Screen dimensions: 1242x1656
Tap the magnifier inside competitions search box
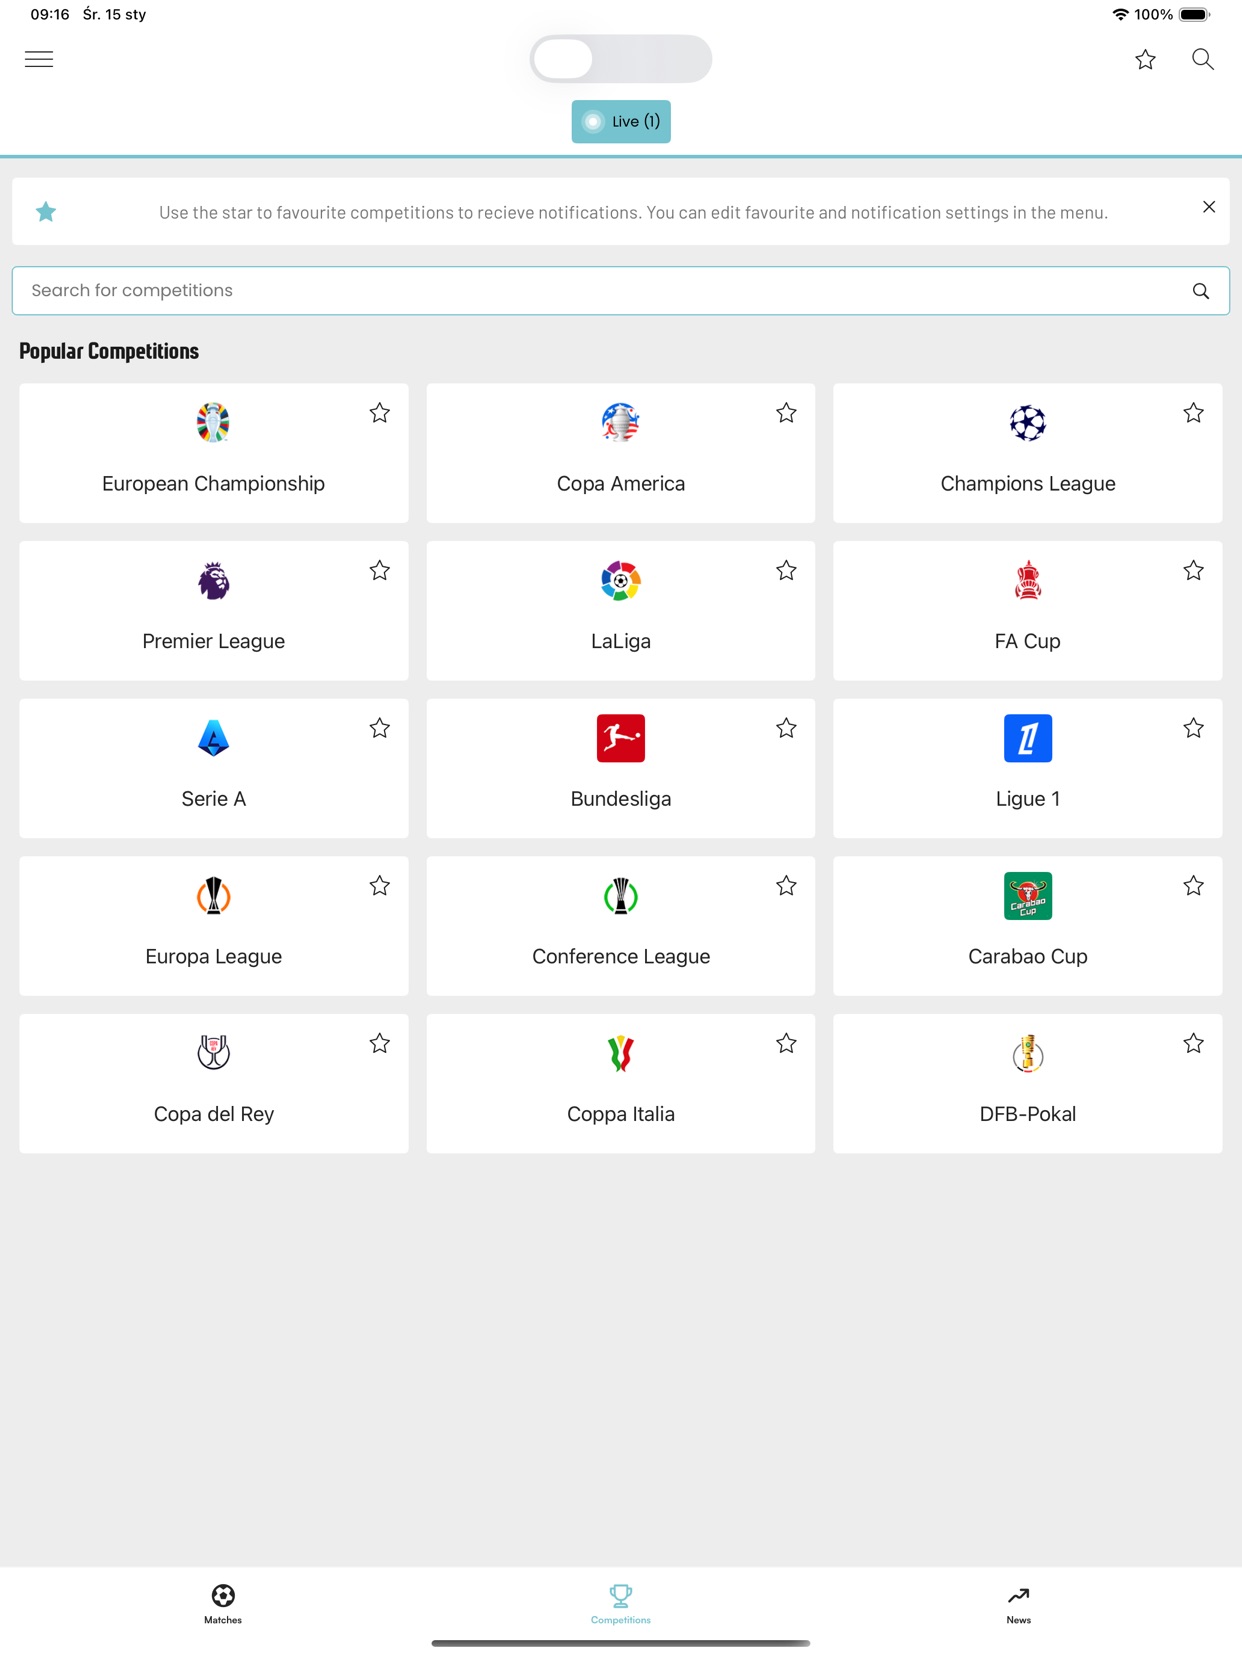click(1201, 291)
